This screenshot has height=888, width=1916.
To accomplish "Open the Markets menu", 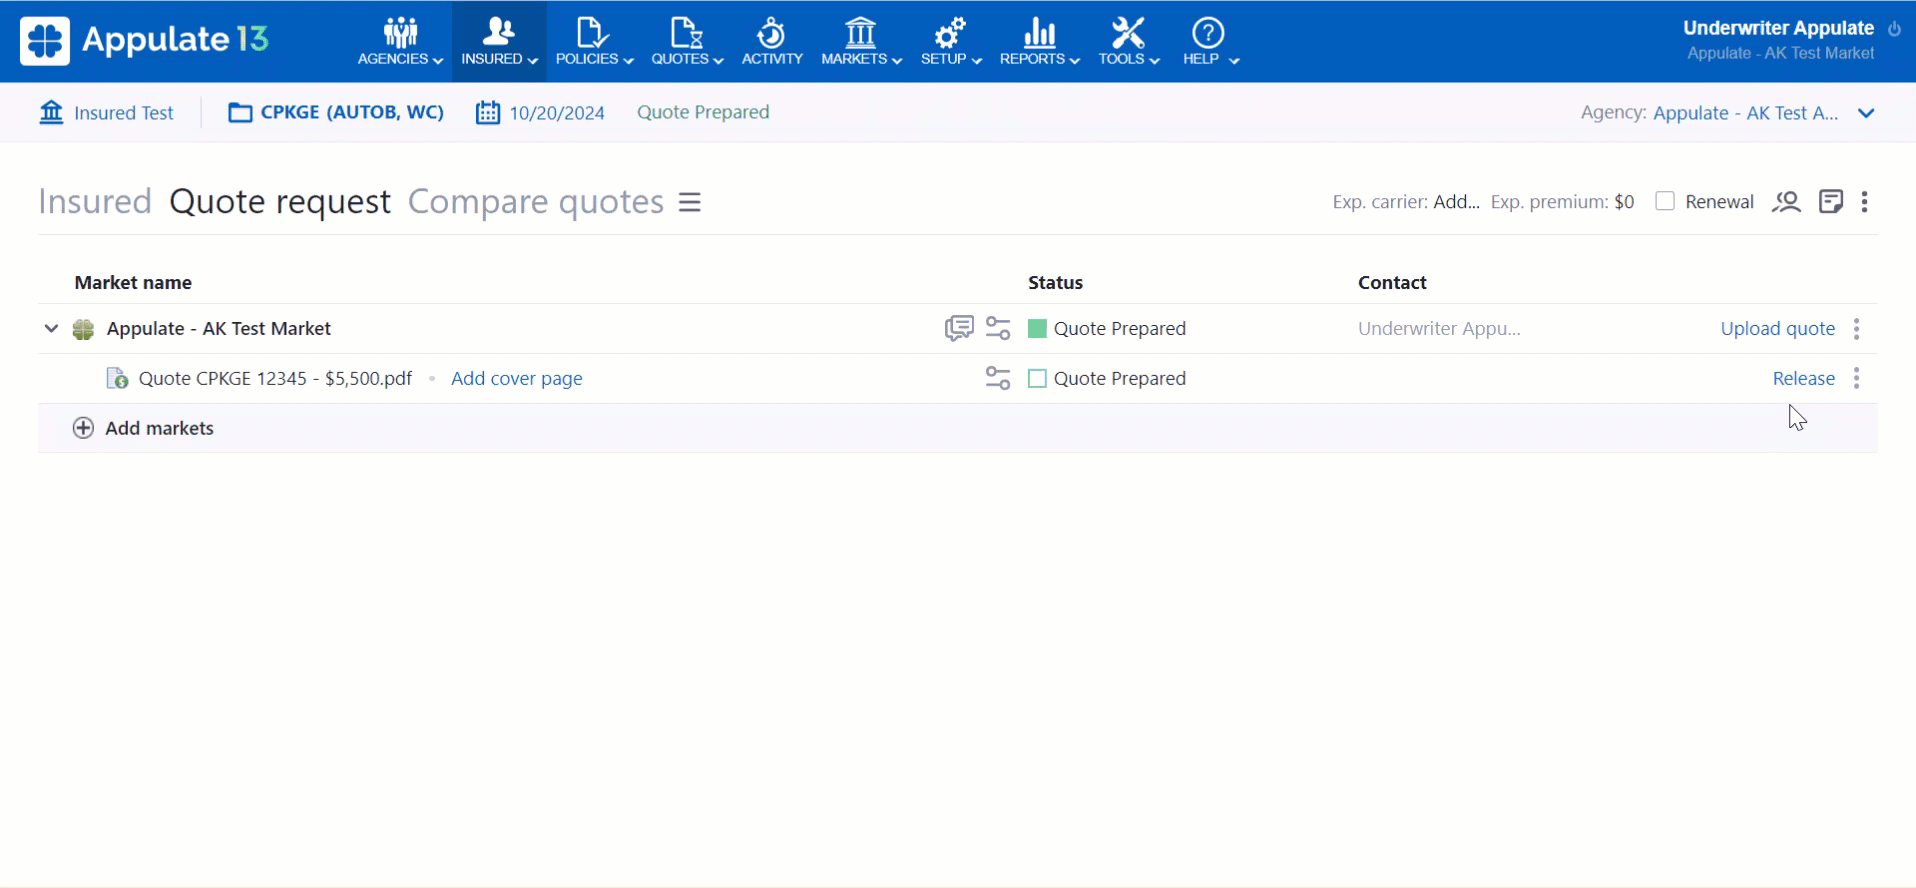I will 860,41.
